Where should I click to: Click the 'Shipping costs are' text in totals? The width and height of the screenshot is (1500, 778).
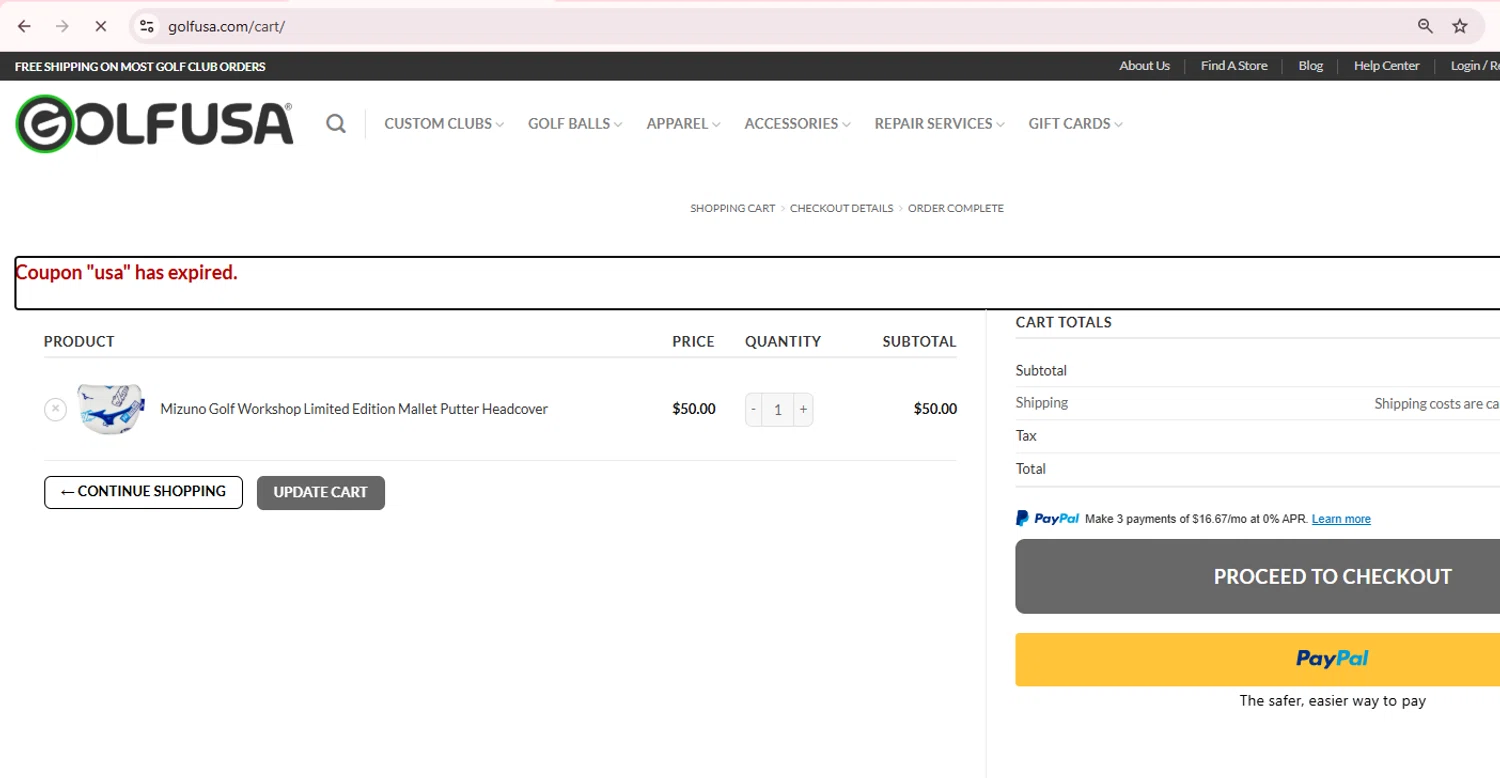1436,404
